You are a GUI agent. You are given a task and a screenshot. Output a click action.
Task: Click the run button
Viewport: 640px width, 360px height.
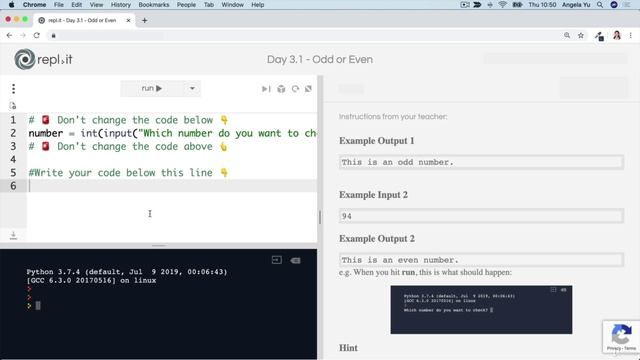coord(152,88)
